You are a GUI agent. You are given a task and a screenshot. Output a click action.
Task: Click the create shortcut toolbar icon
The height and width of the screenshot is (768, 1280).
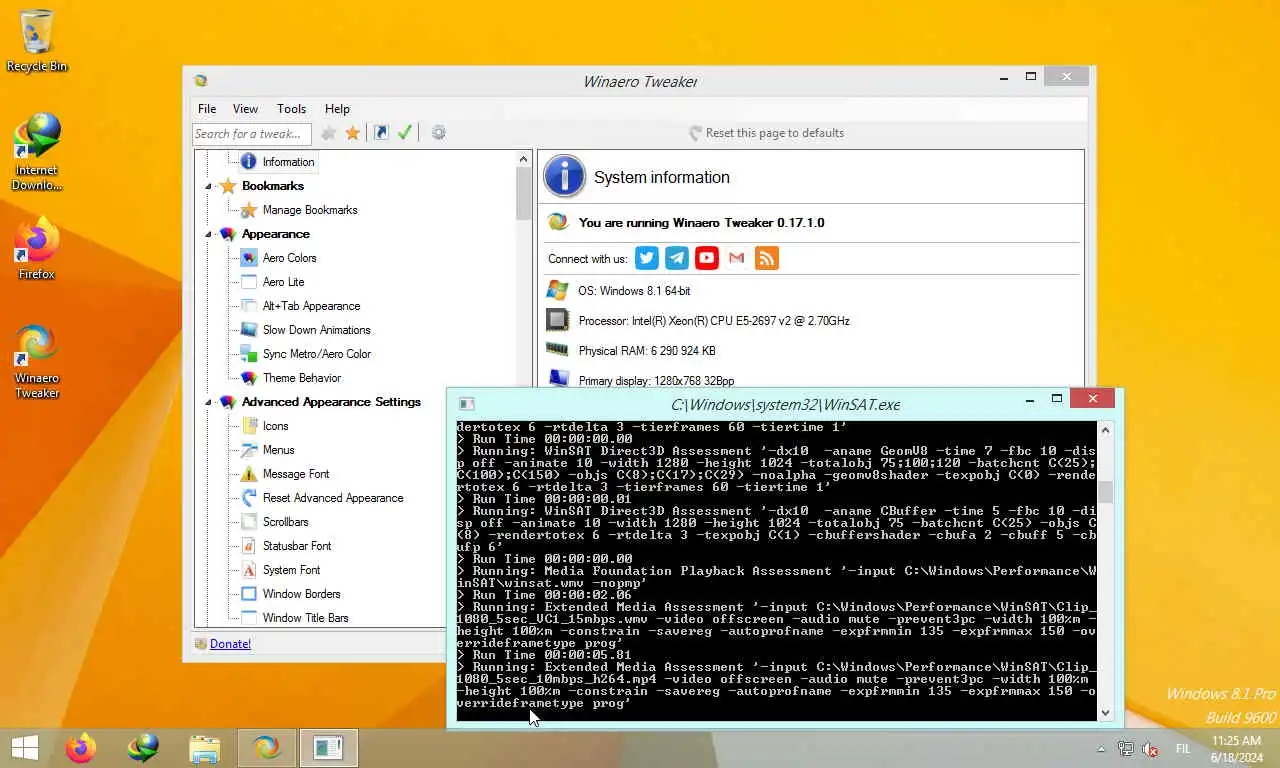point(381,133)
